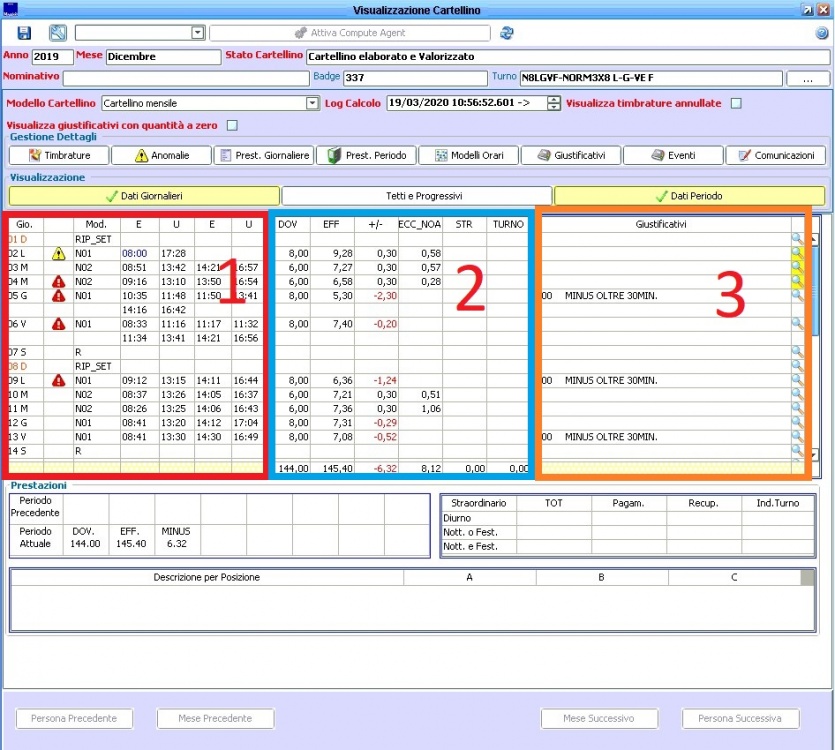Click the Anomalie button
Viewport: 835px width, 750px height.
(x=162, y=156)
